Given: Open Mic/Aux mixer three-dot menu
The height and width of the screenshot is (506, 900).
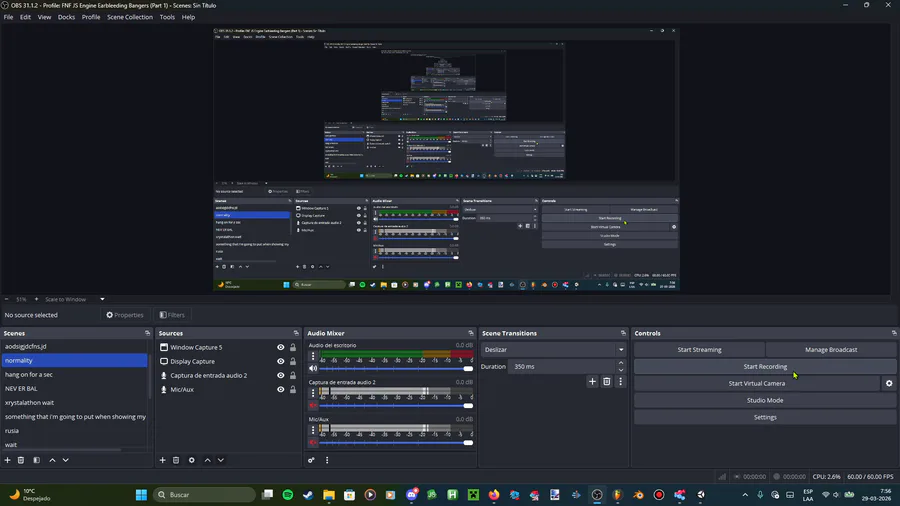Looking at the screenshot, I should 313,430.
